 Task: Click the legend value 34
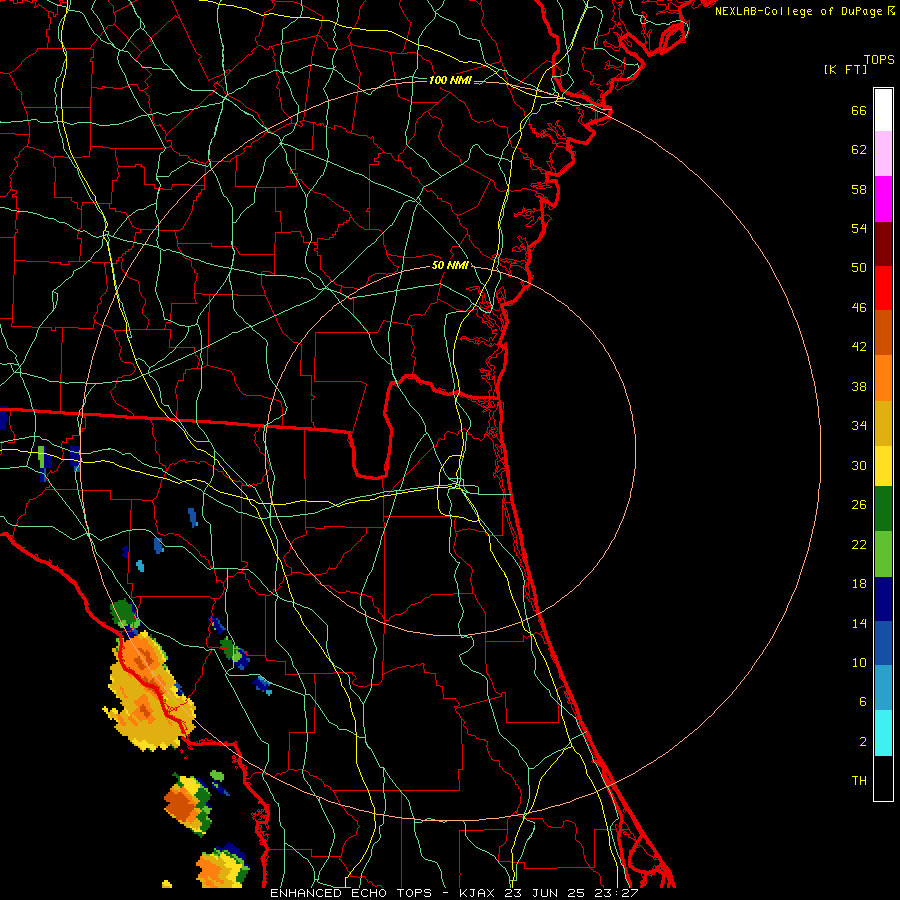859,426
